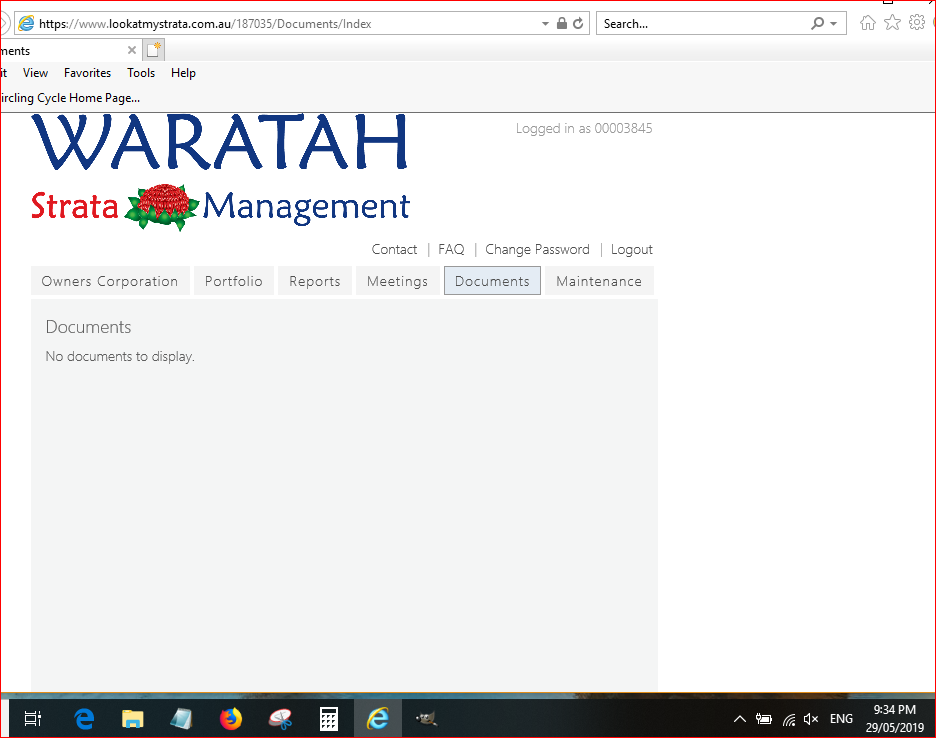Open Firefox from the taskbar
936x738 pixels.
[x=231, y=718]
